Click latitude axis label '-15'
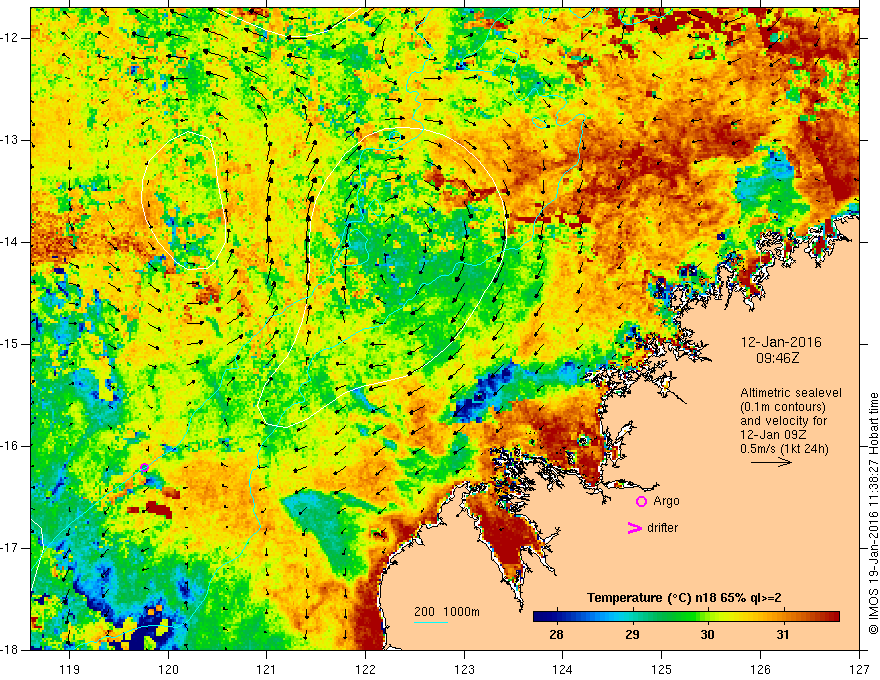This screenshot has height=680, width=880. tap(10, 344)
